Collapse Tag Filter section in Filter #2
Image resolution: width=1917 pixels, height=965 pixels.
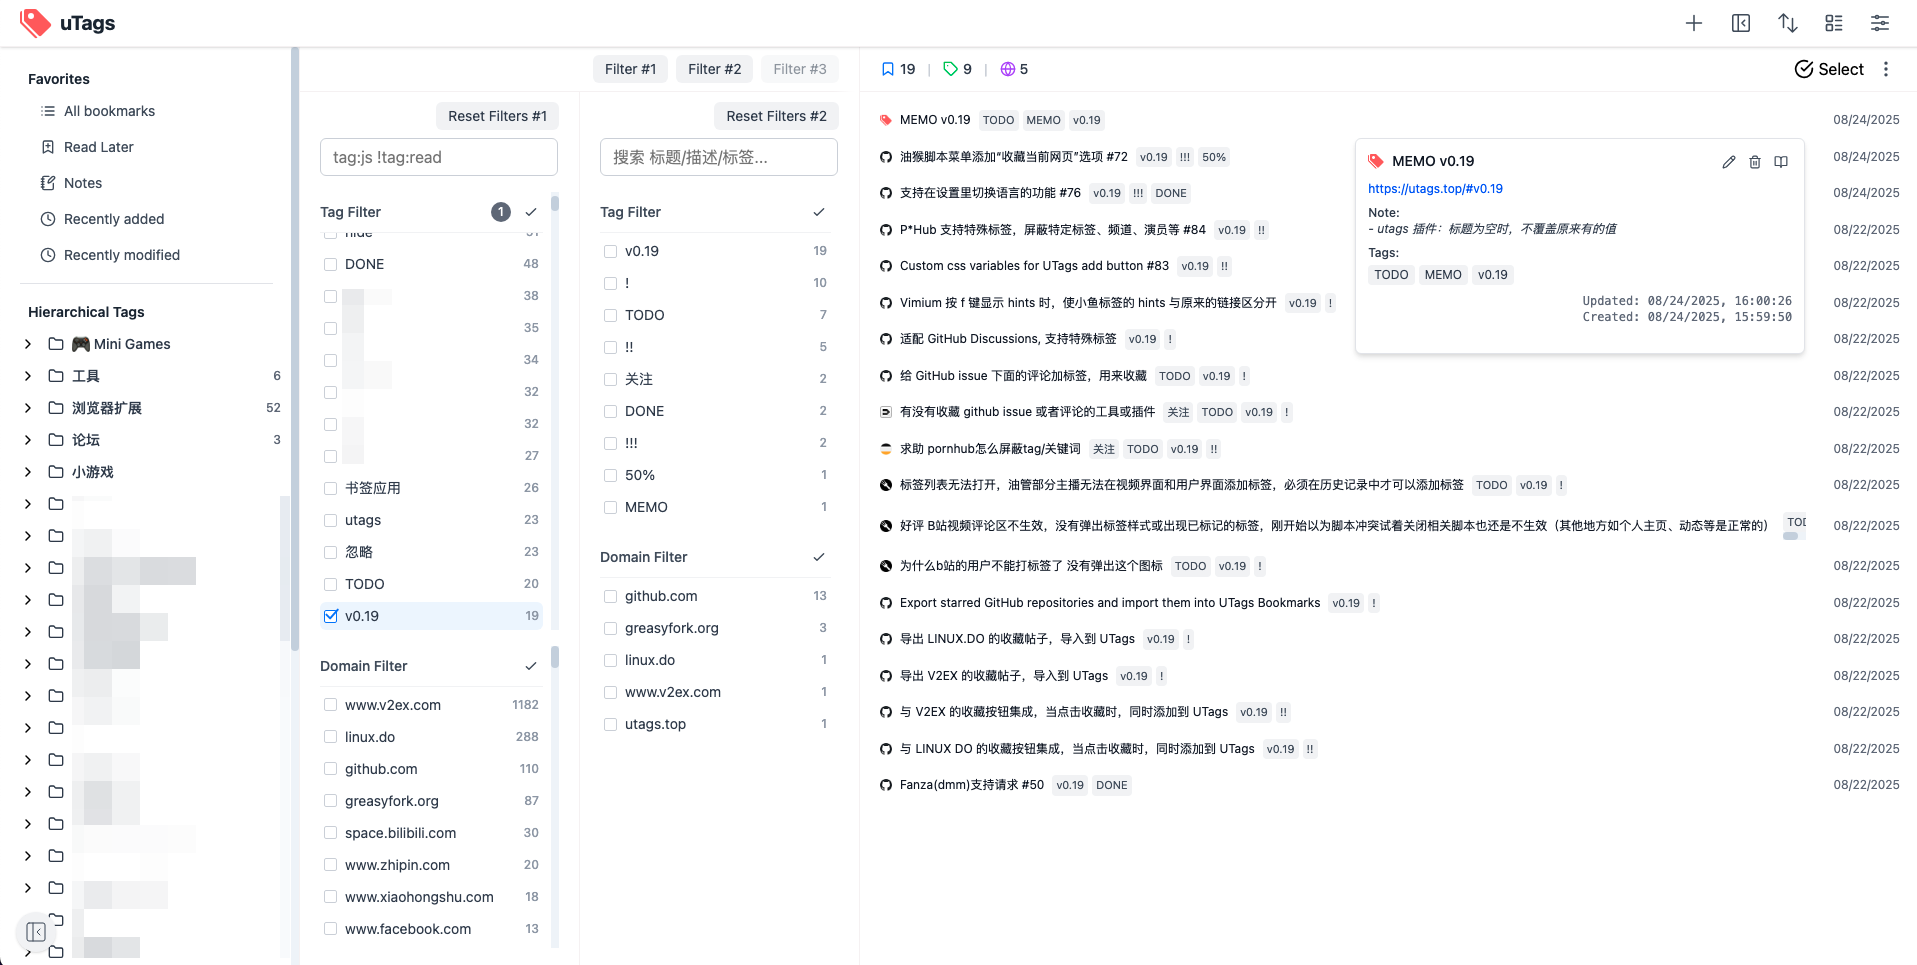click(x=819, y=212)
